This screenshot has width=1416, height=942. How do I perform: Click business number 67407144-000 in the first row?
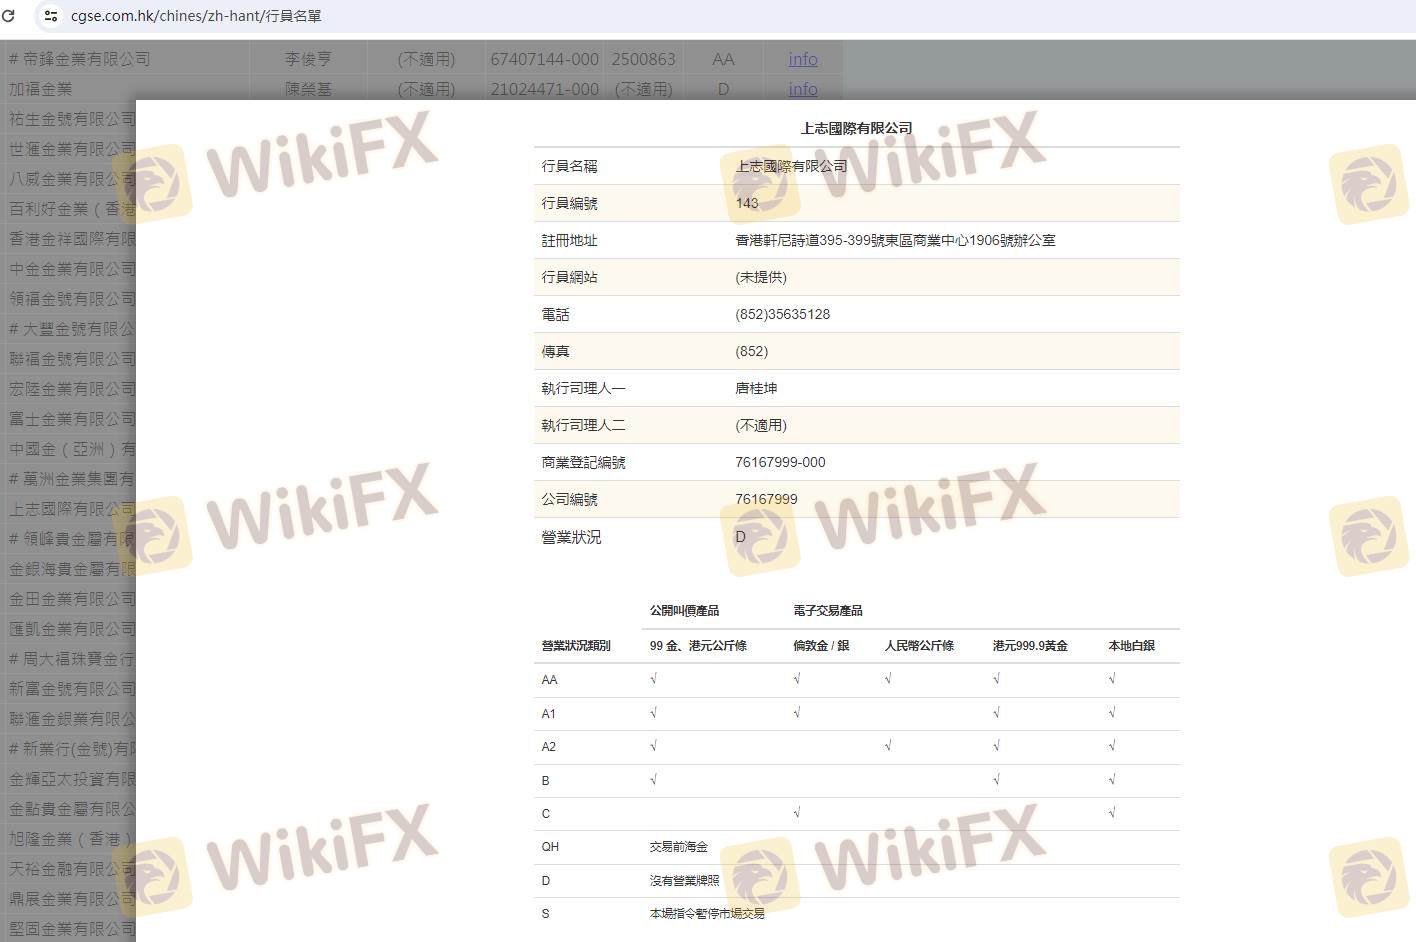pyautogui.click(x=544, y=59)
